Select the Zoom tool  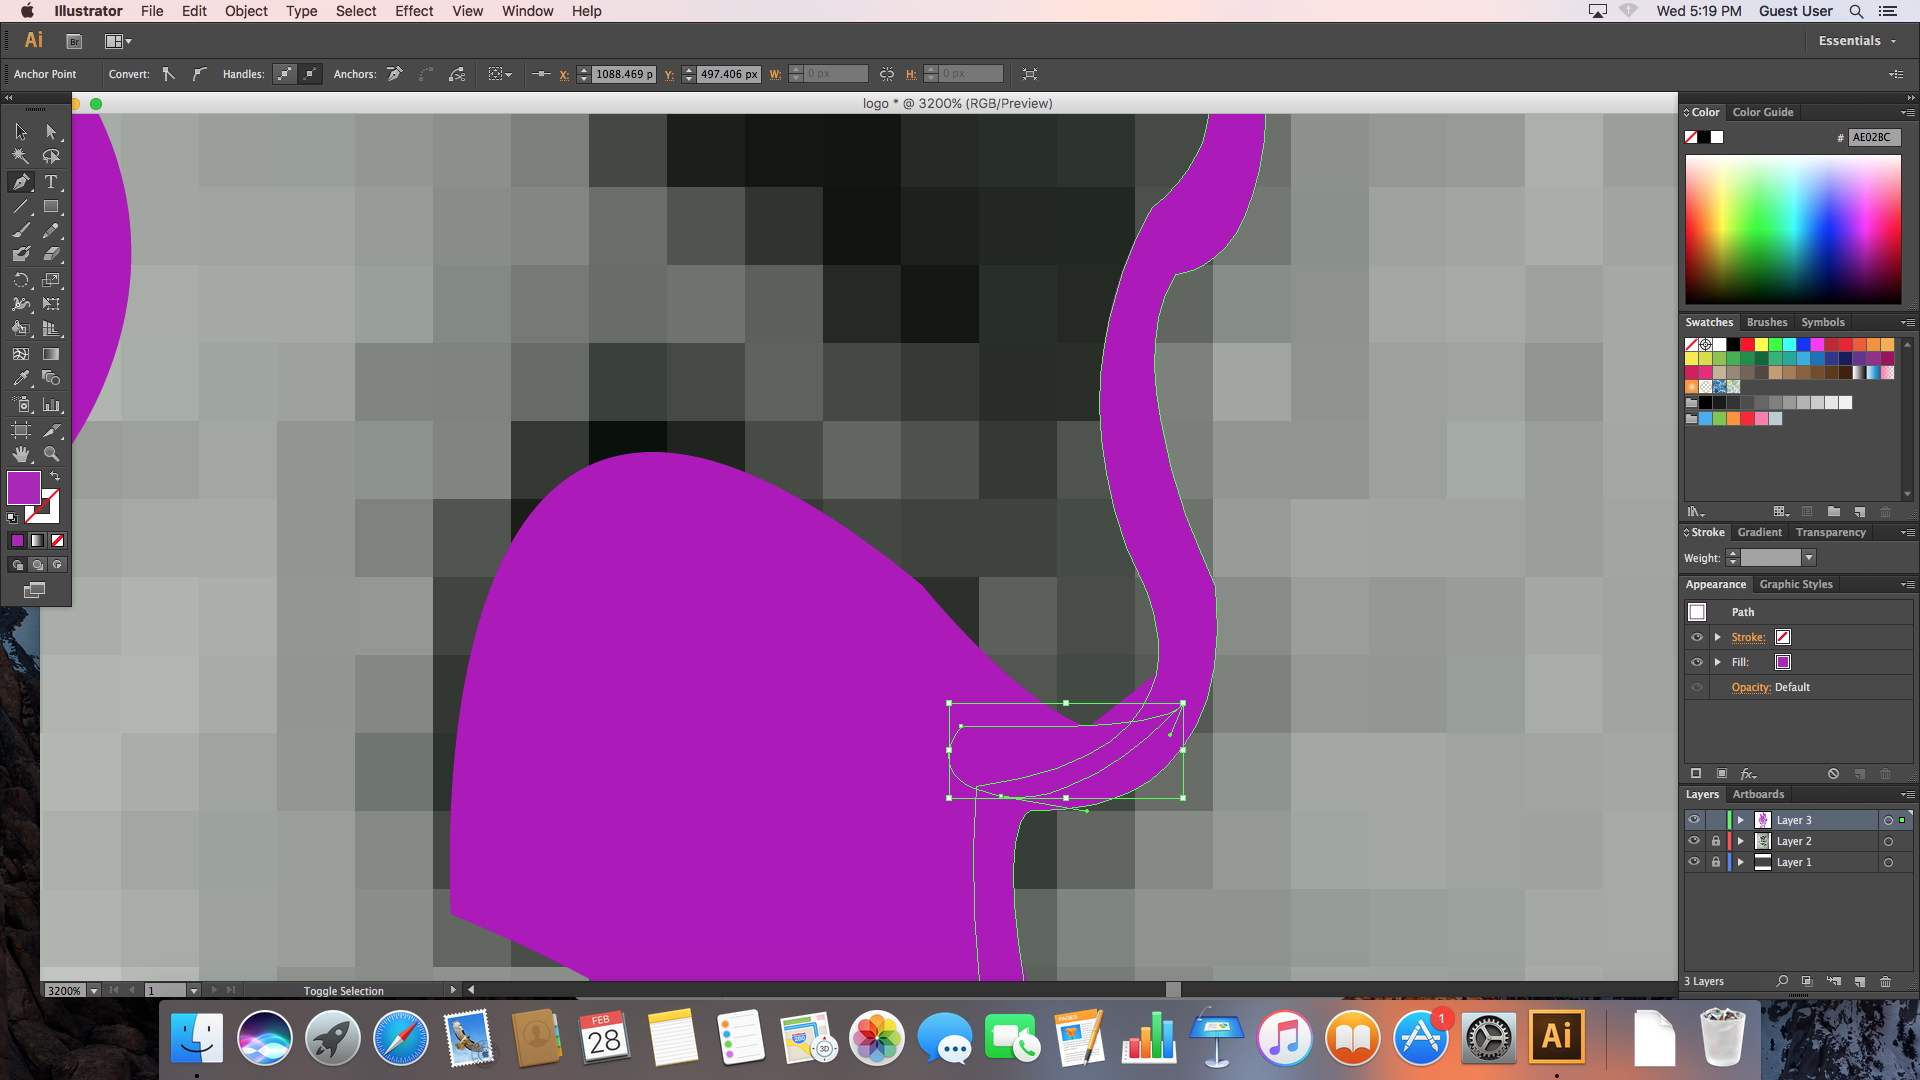[51, 454]
